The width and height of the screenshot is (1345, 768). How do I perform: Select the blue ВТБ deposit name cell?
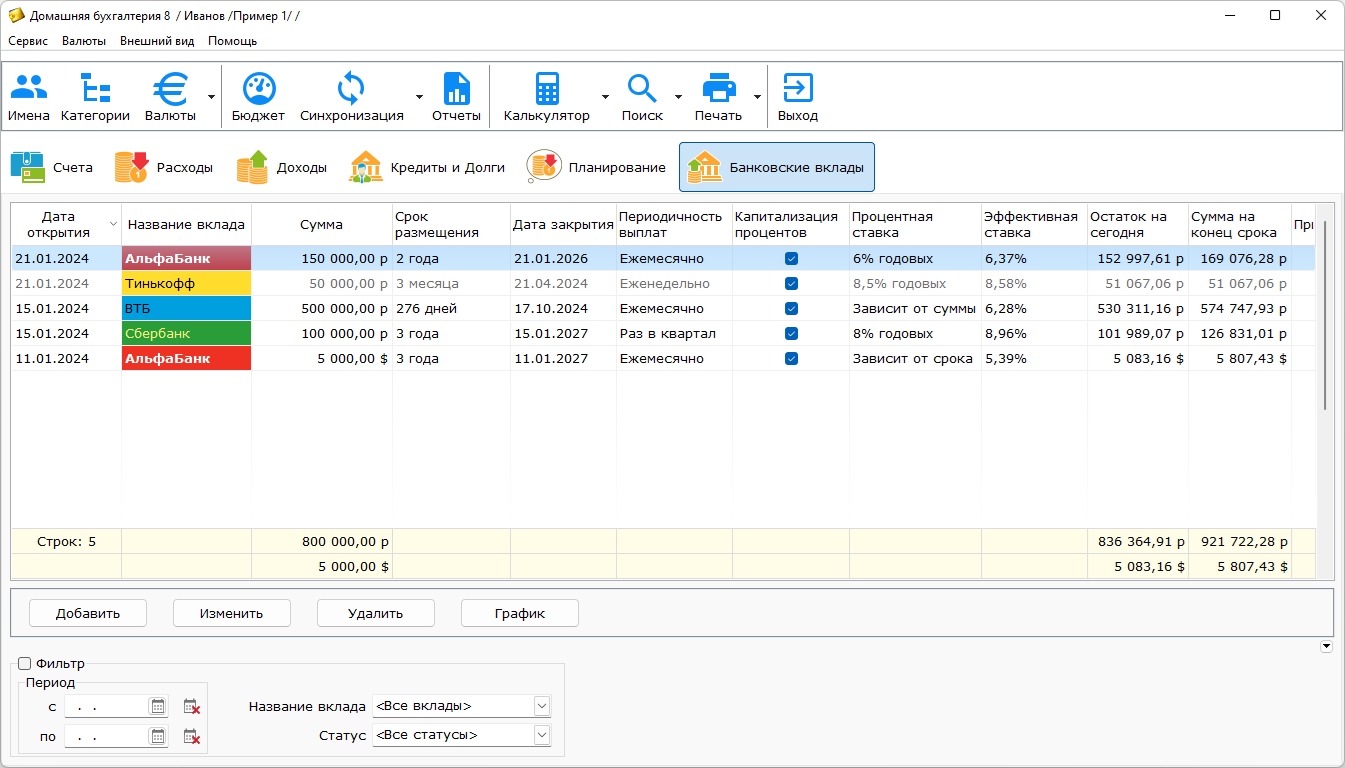pos(186,308)
